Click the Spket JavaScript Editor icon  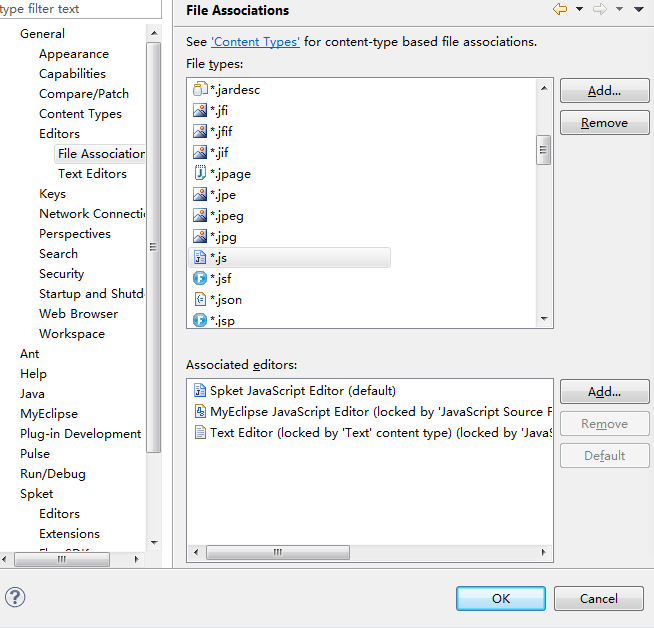200,390
